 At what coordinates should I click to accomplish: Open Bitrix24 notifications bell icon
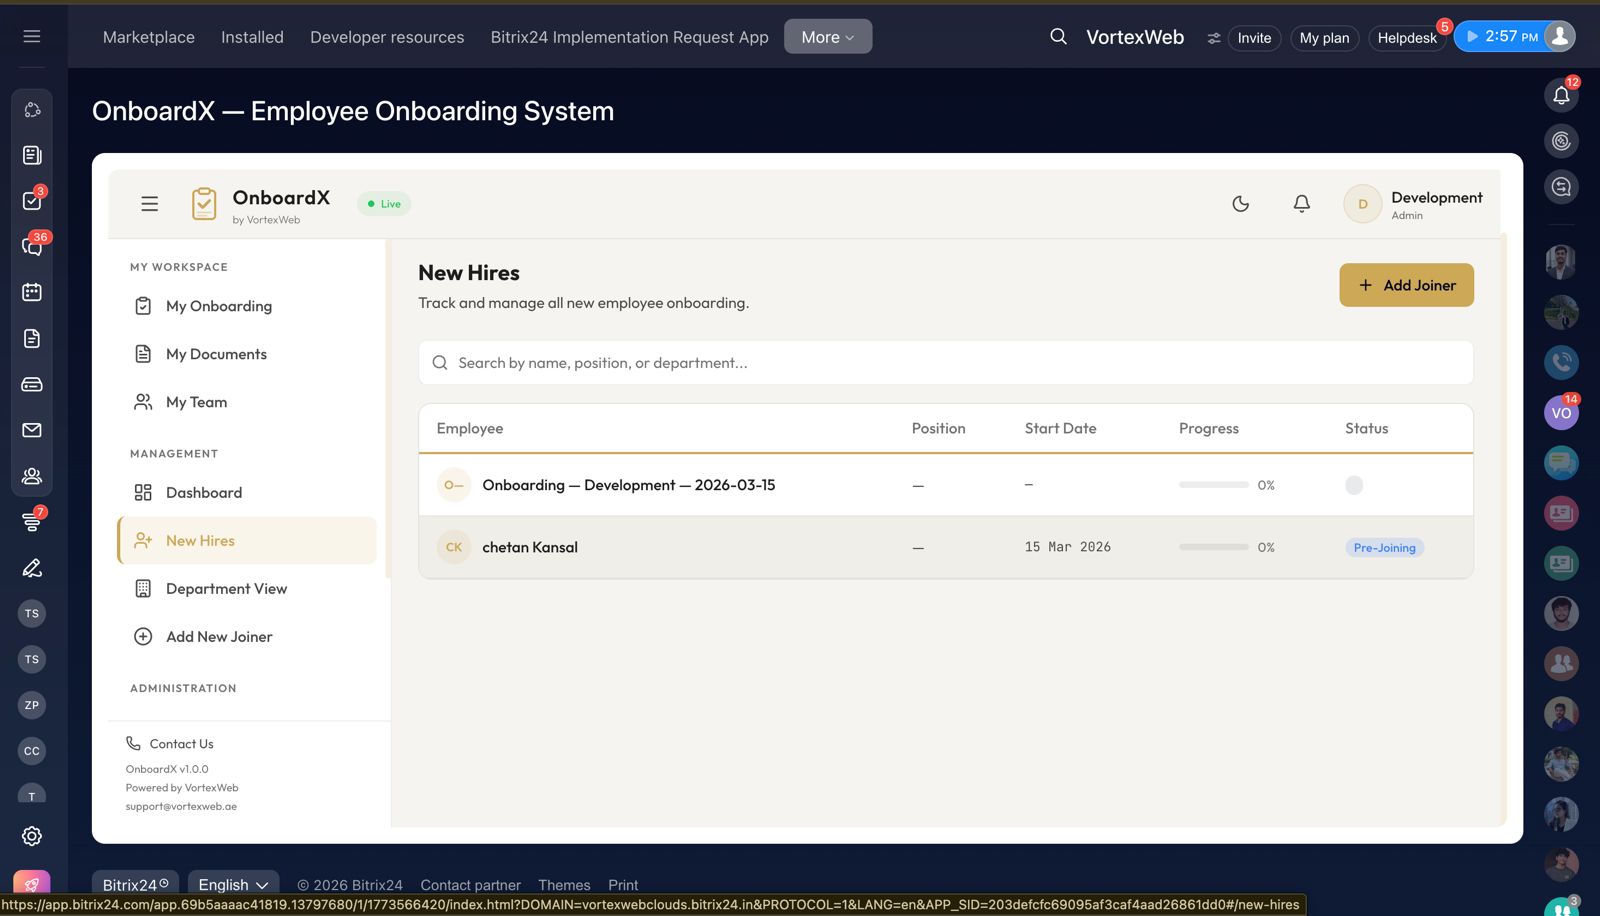pyautogui.click(x=1561, y=95)
